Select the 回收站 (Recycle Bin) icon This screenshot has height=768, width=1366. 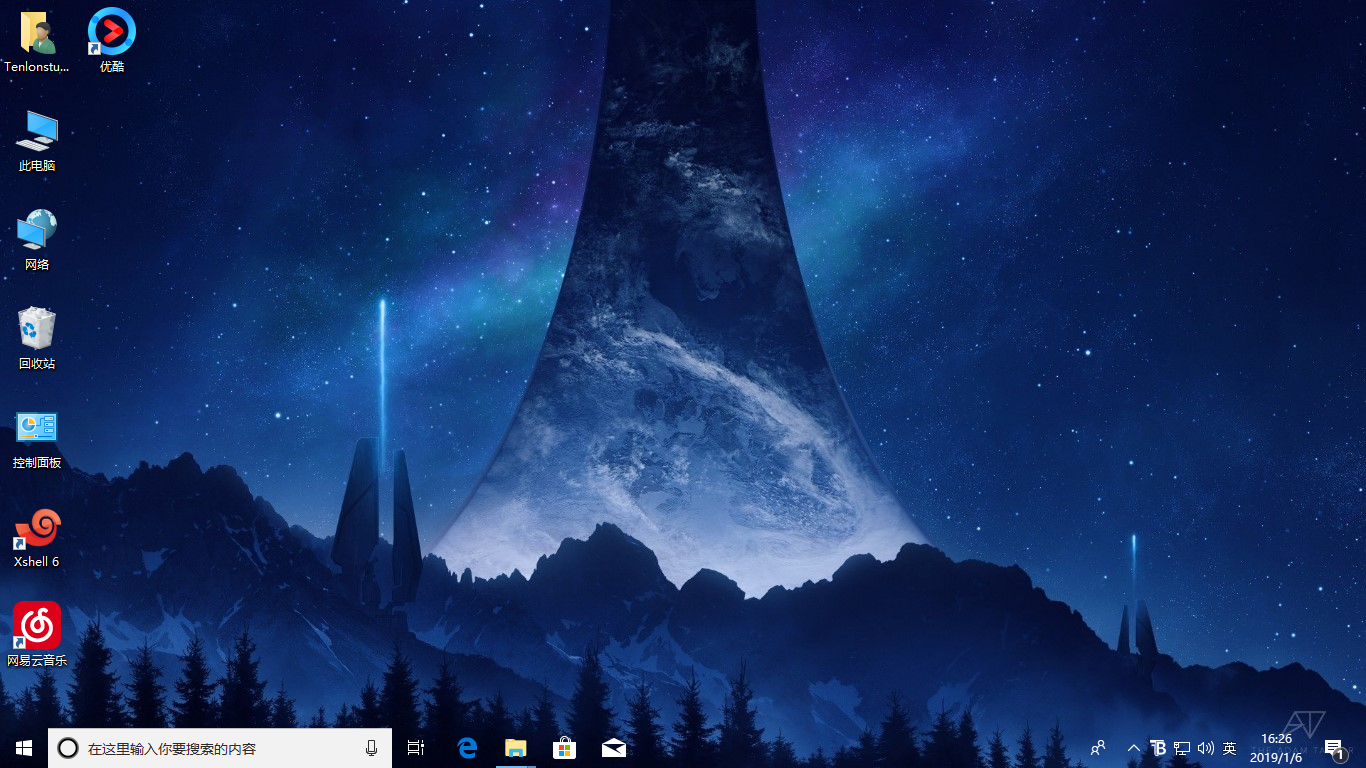(37, 338)
